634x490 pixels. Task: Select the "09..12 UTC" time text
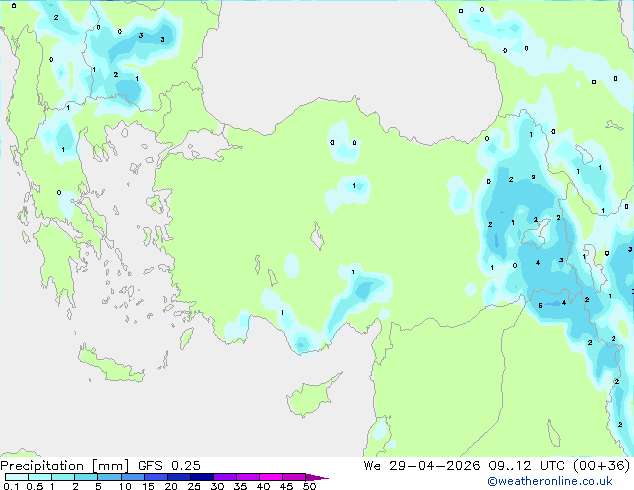(x=526, y=466)
